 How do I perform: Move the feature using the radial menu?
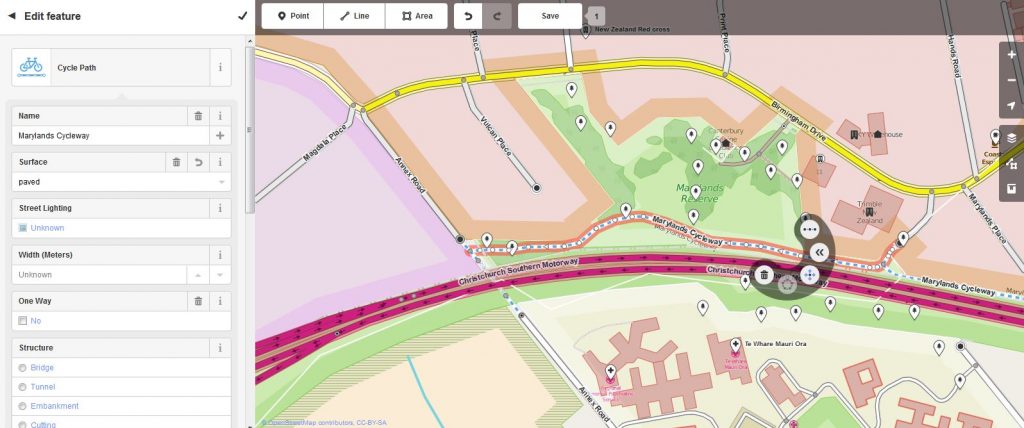pyautogui.click(x=810, y=274)
